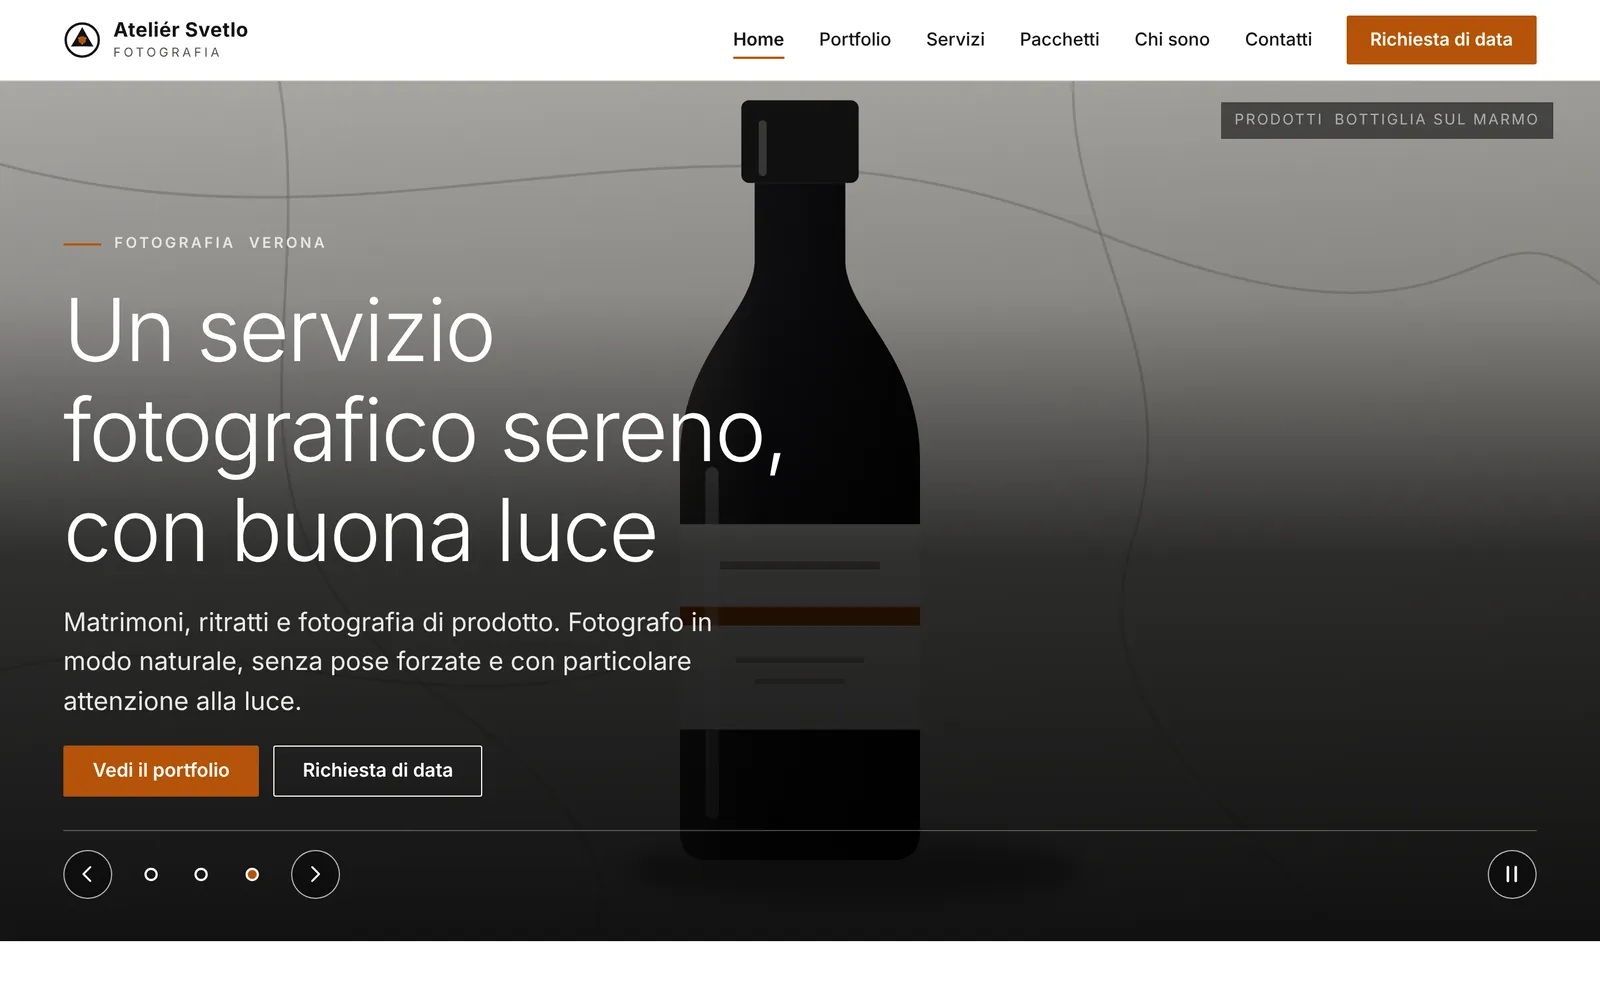Select the first slide dot

[151, 875]
